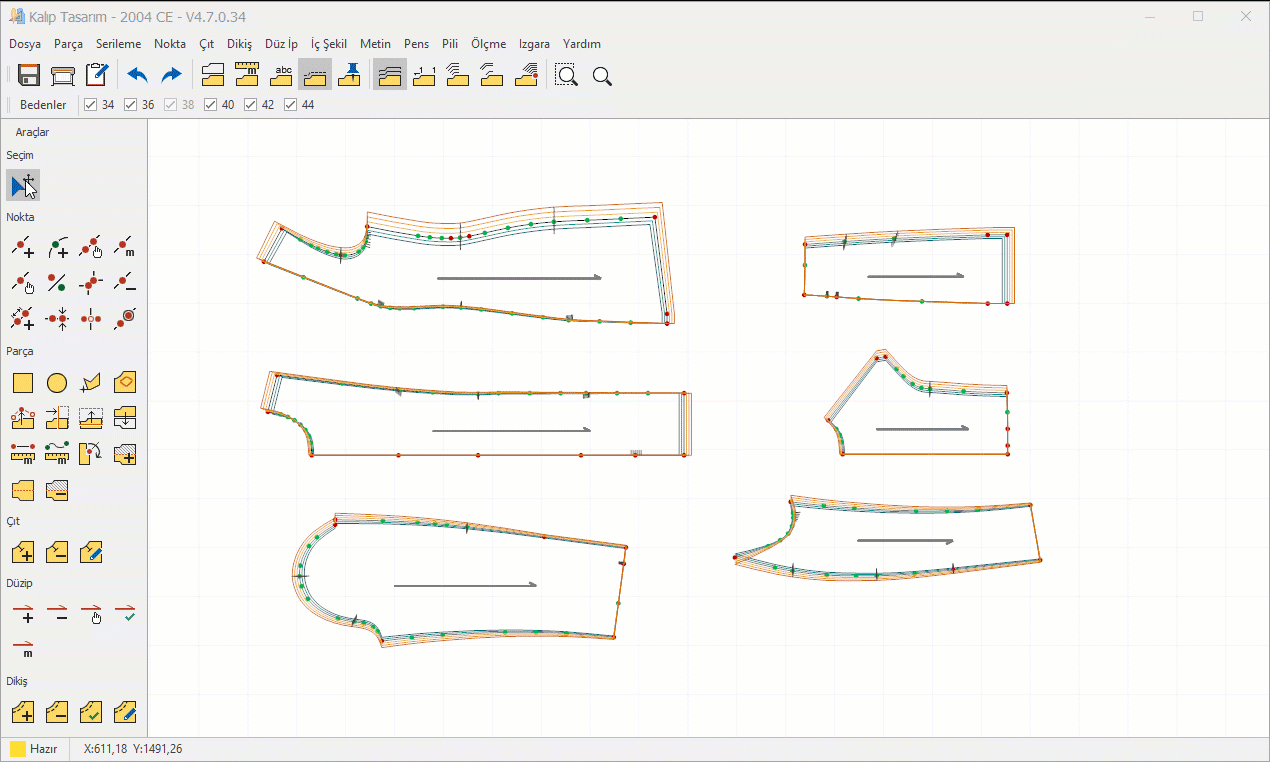The image size is (1270, 762).
Task: Select the rectangle piece tool
Action: coord(23,383)
